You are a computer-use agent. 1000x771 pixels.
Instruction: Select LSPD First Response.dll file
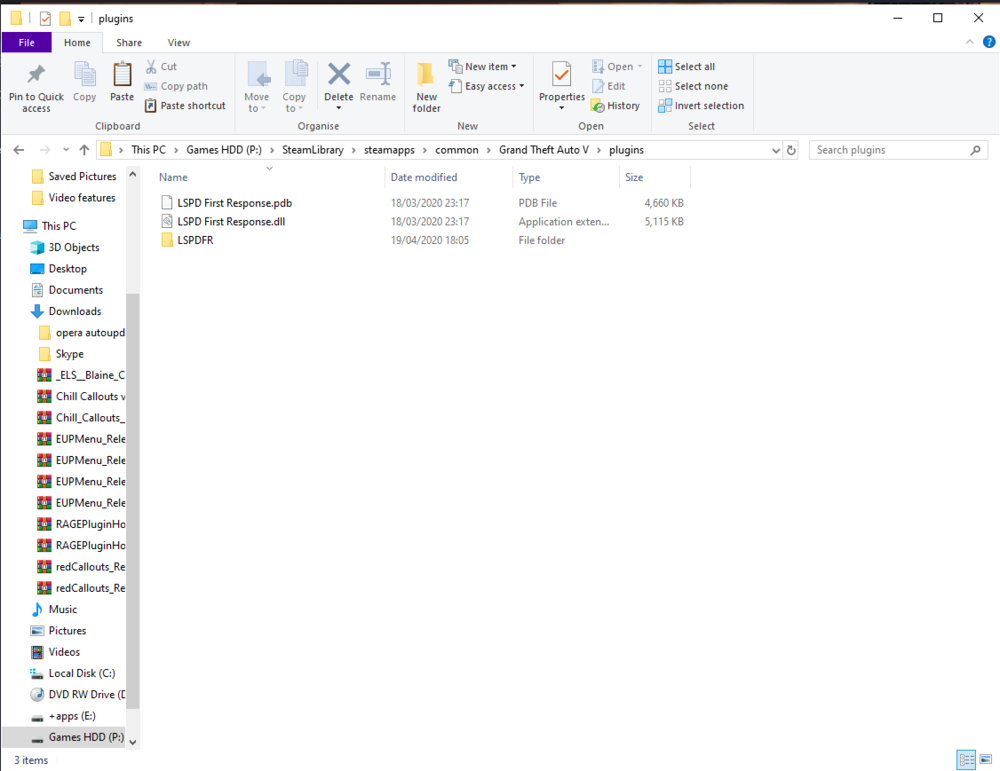[x=231, y=221]
